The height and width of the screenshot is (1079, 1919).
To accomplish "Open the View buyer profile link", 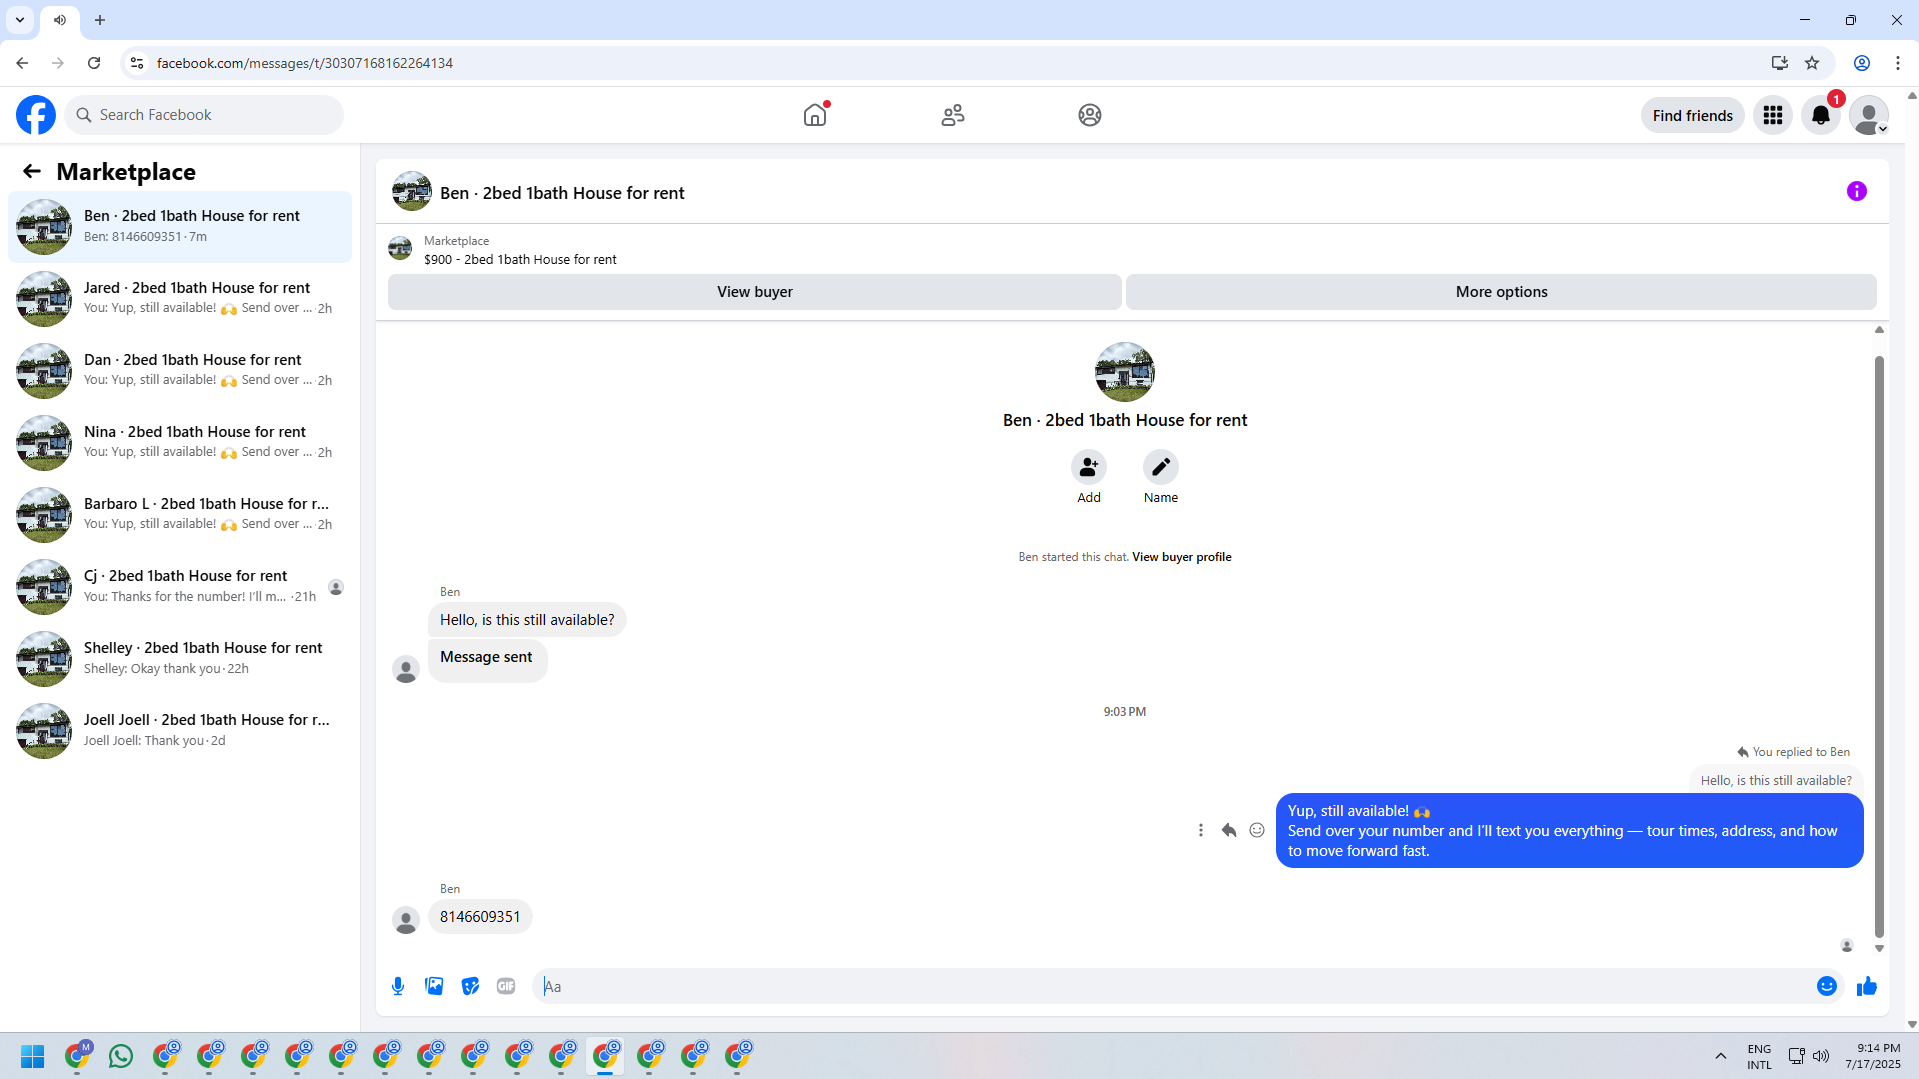I will click(x=1181, y=557).
